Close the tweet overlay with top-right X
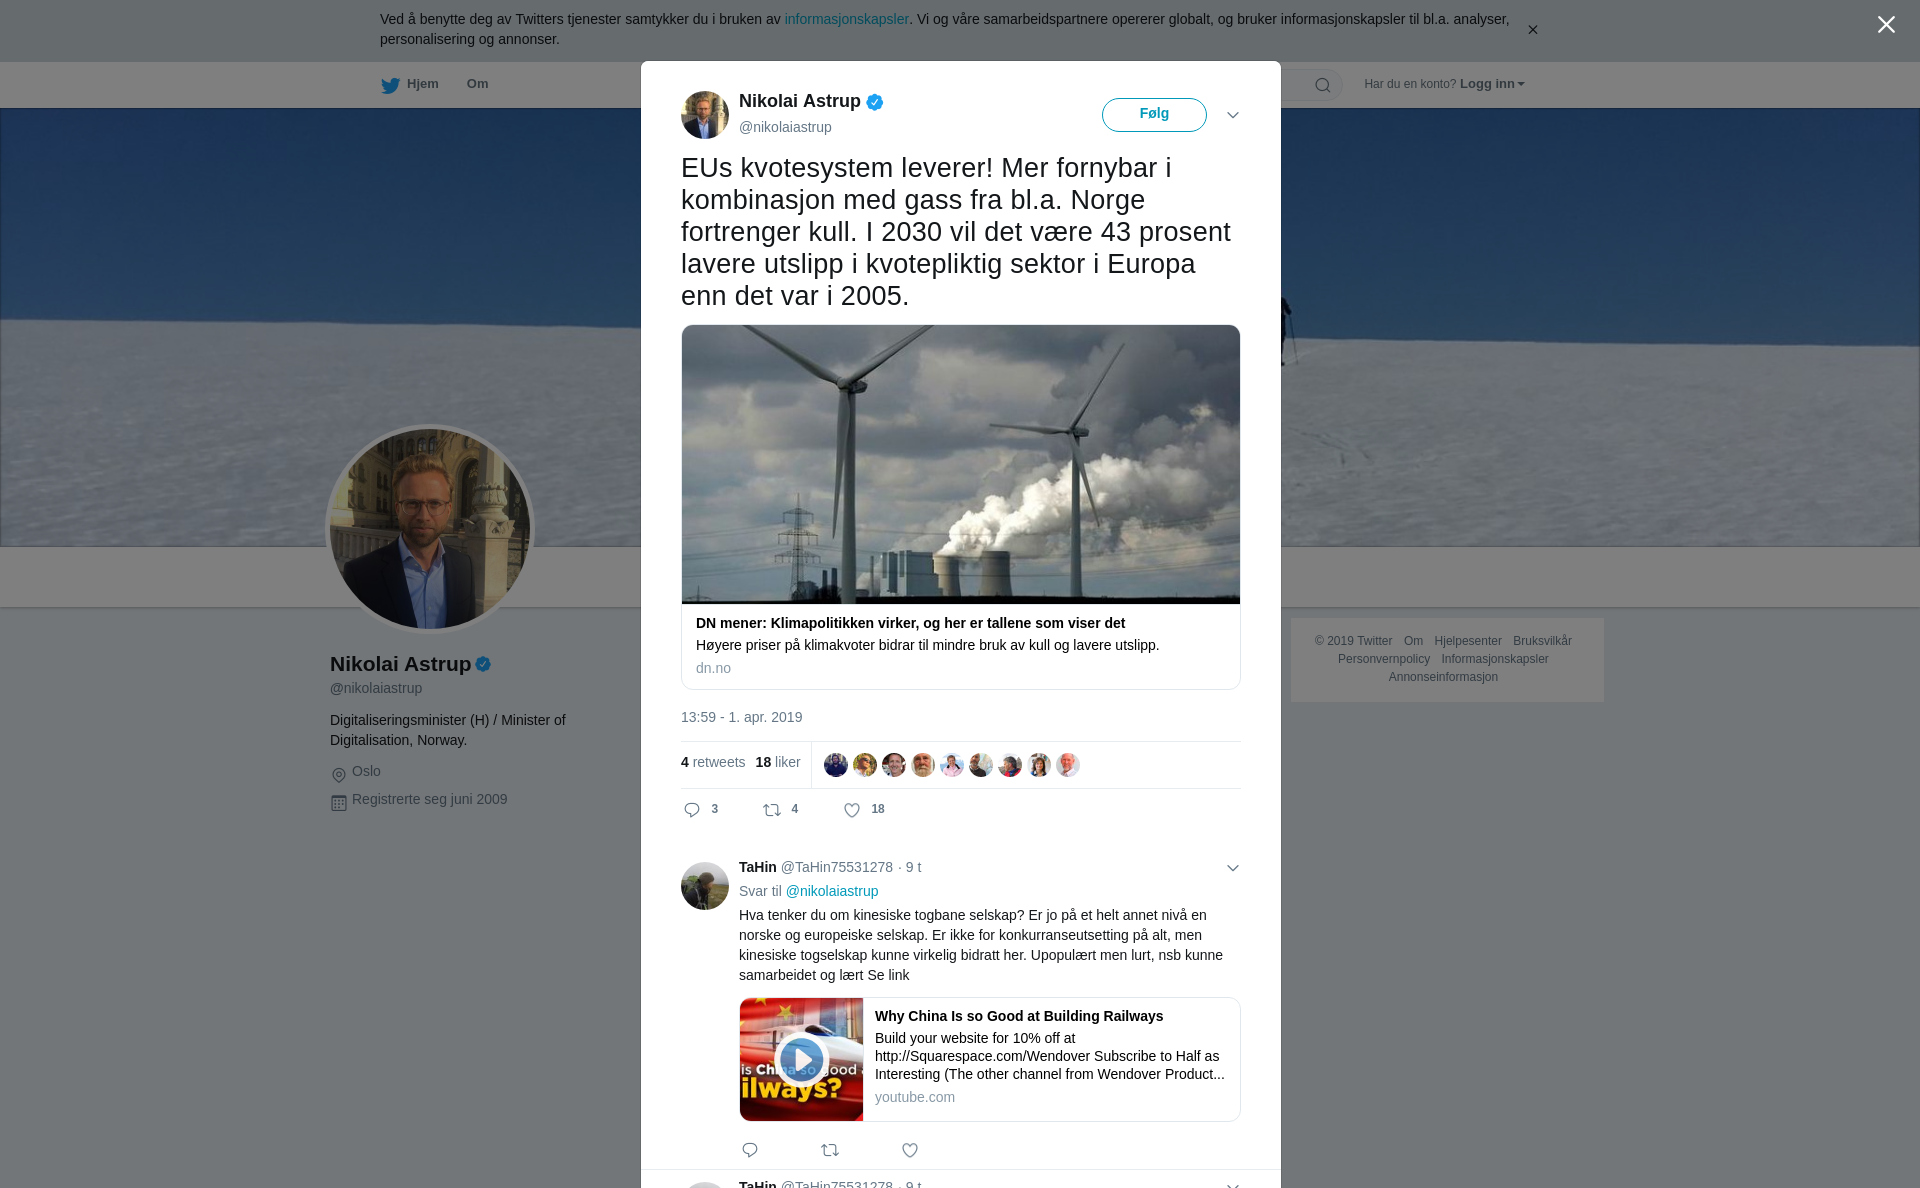 tap(1886, 25)
